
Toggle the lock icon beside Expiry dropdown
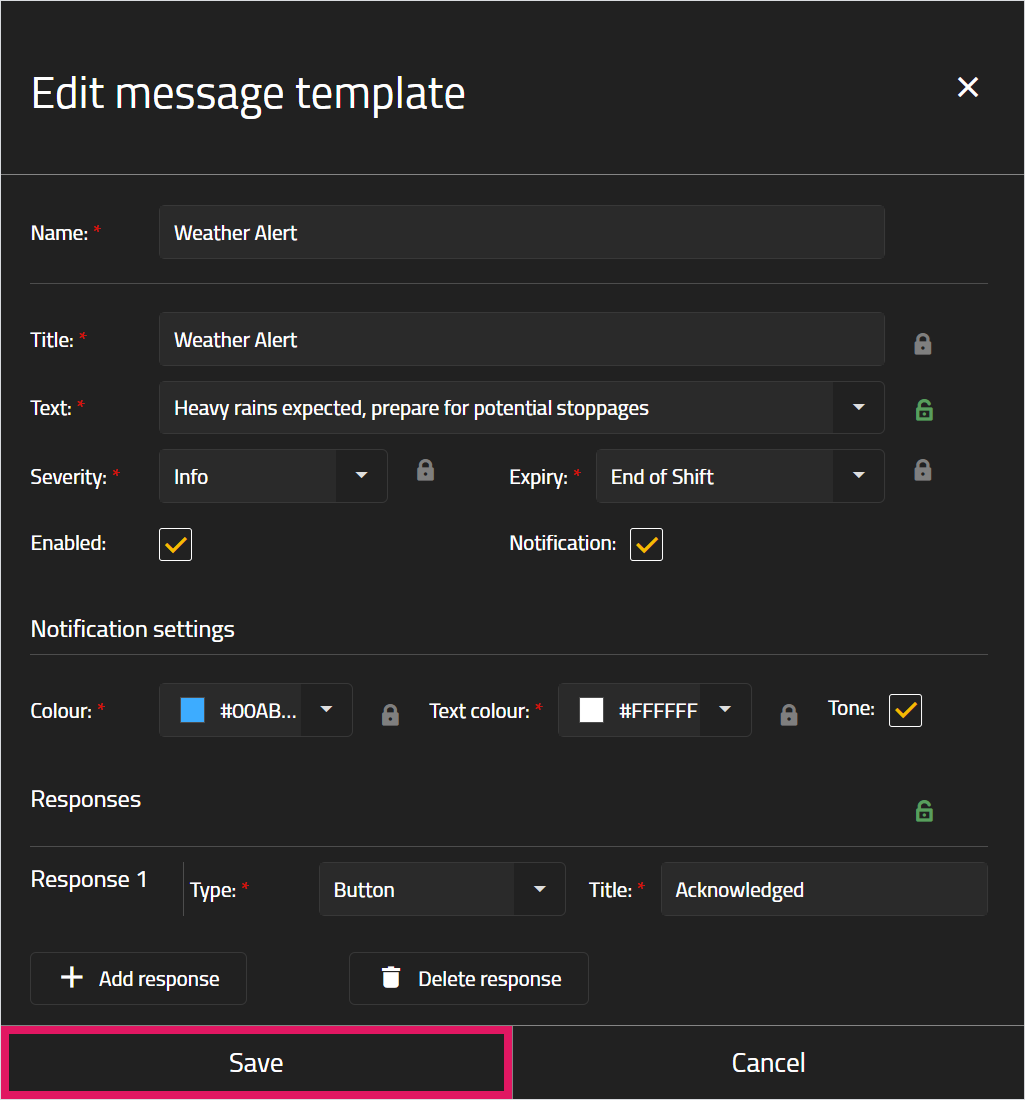click(x=923, y=470)
